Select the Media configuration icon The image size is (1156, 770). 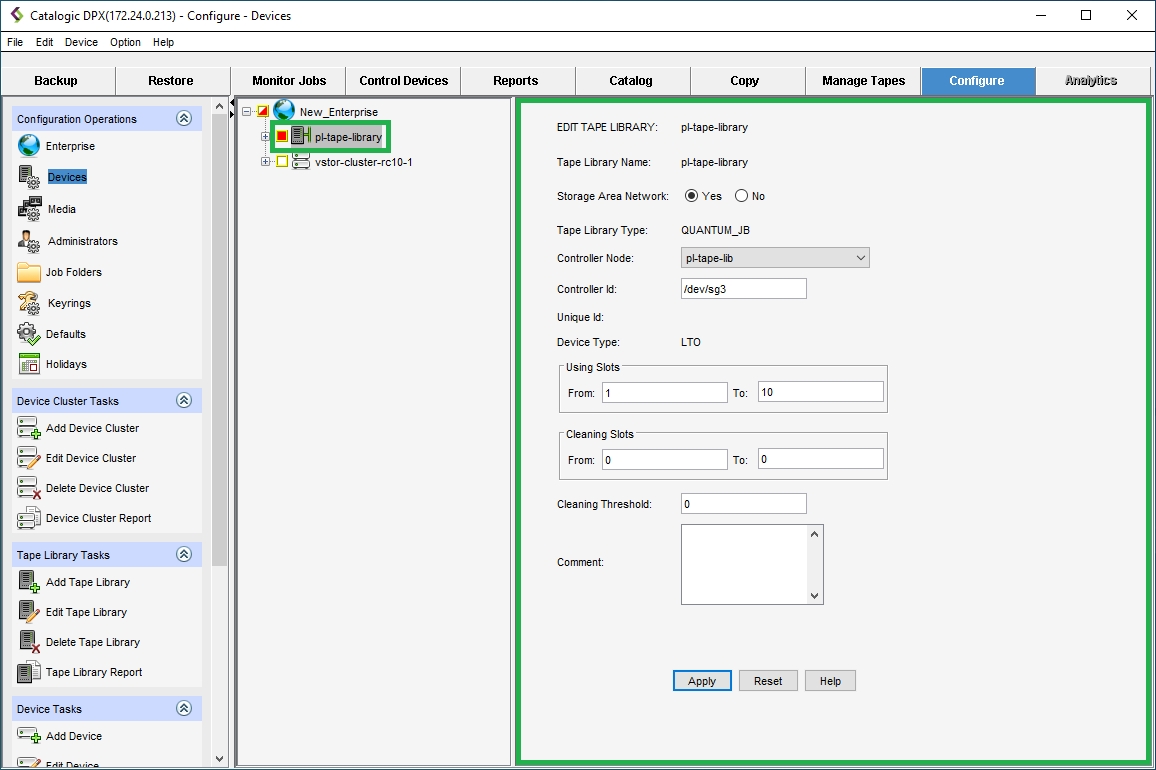[29, 209]
